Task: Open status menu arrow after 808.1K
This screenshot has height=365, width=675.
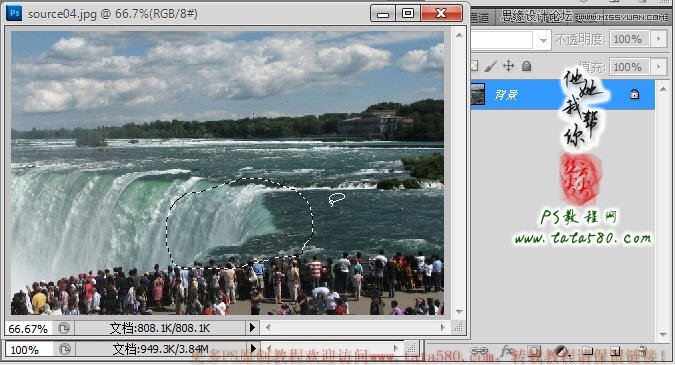Action: tap(252, 328)
